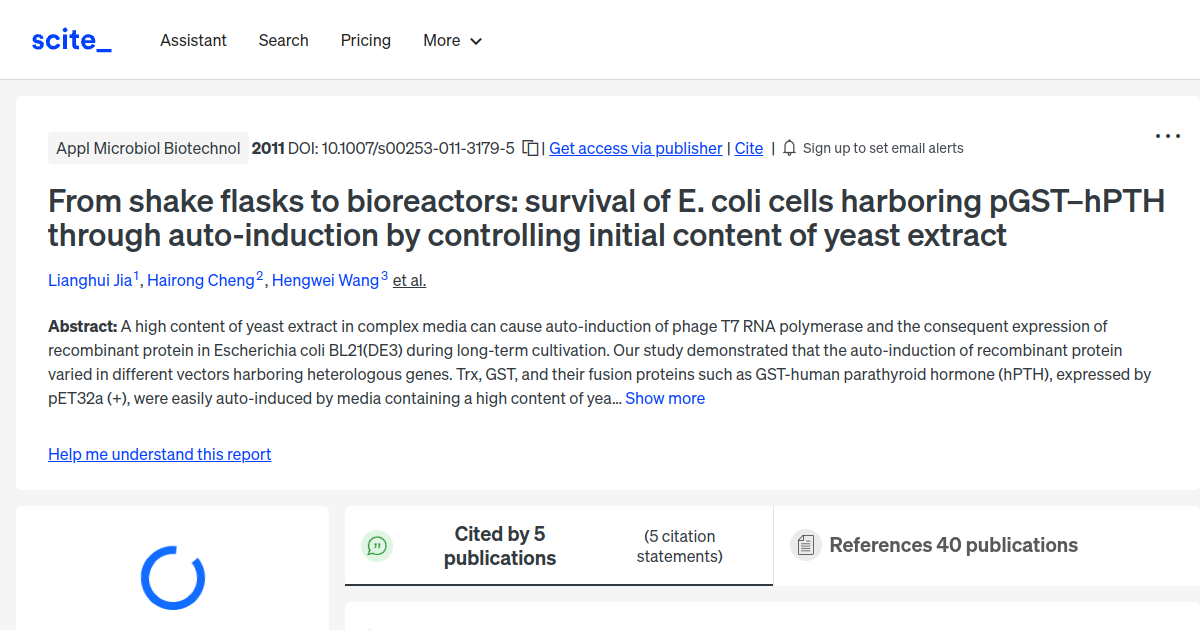Open the Search page
The height and width of the screenshot is (630, 1200).
(x=283, y=40)
